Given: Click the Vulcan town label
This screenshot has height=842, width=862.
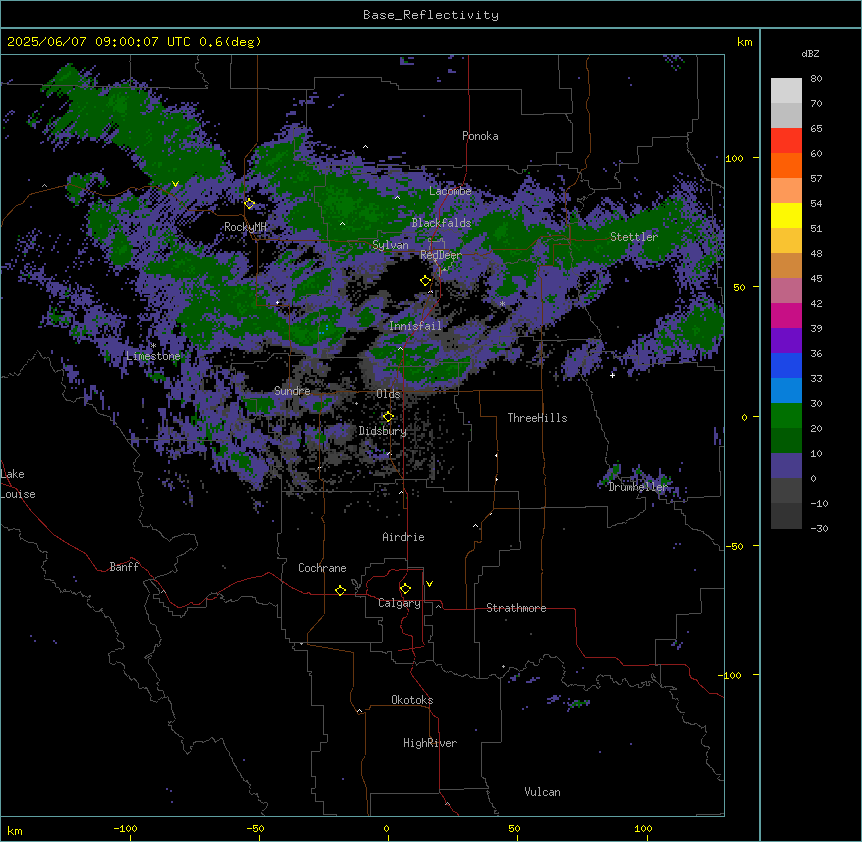Looking at the screenshot, I should click(x=542, y=792).
